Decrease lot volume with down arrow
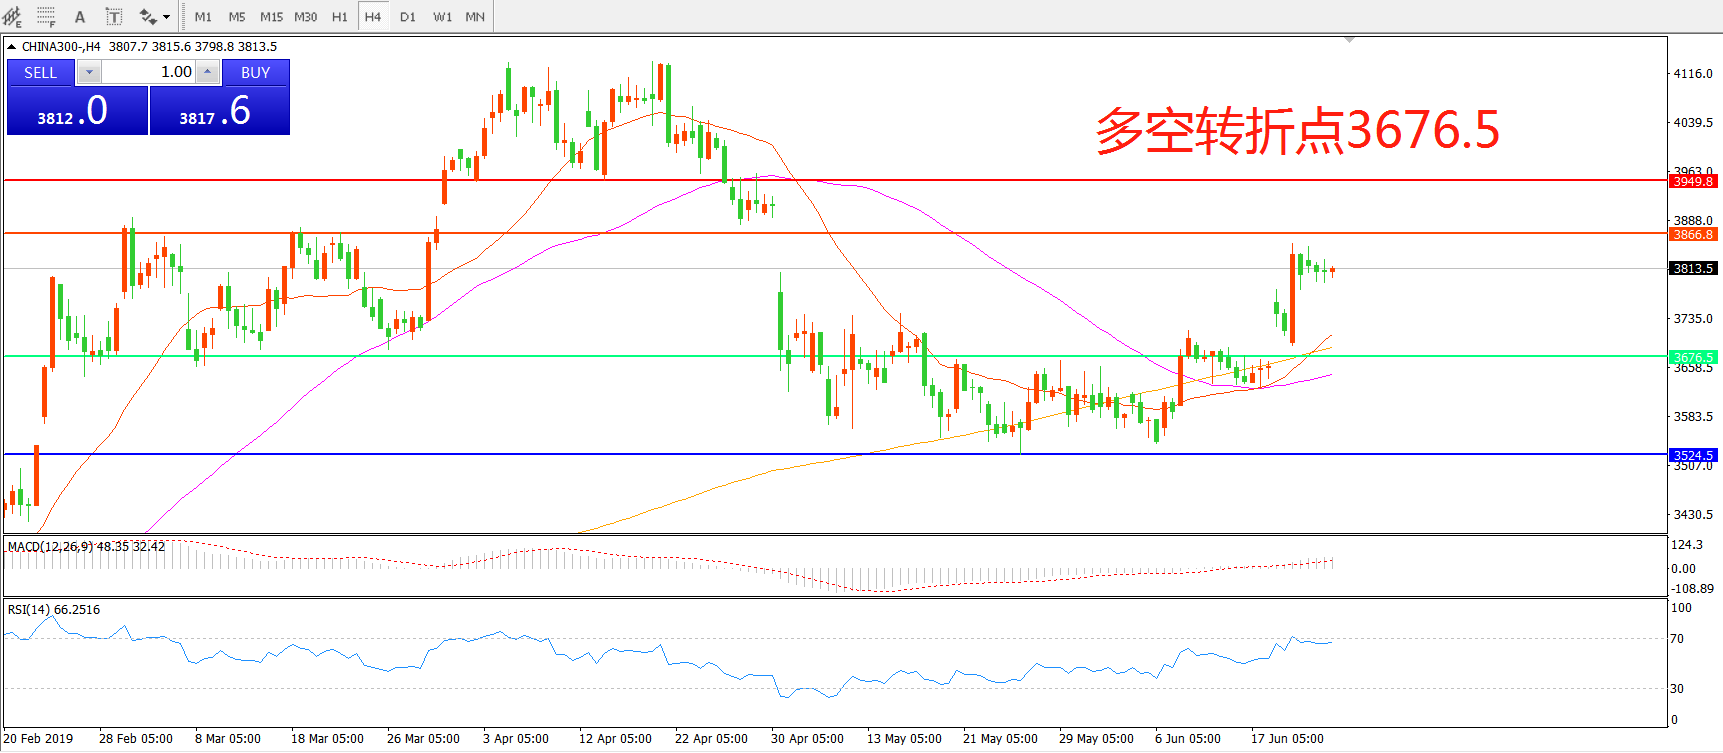Image resolution: width=1723 pixels, height=753 pixels. click(x=89, y=72)
